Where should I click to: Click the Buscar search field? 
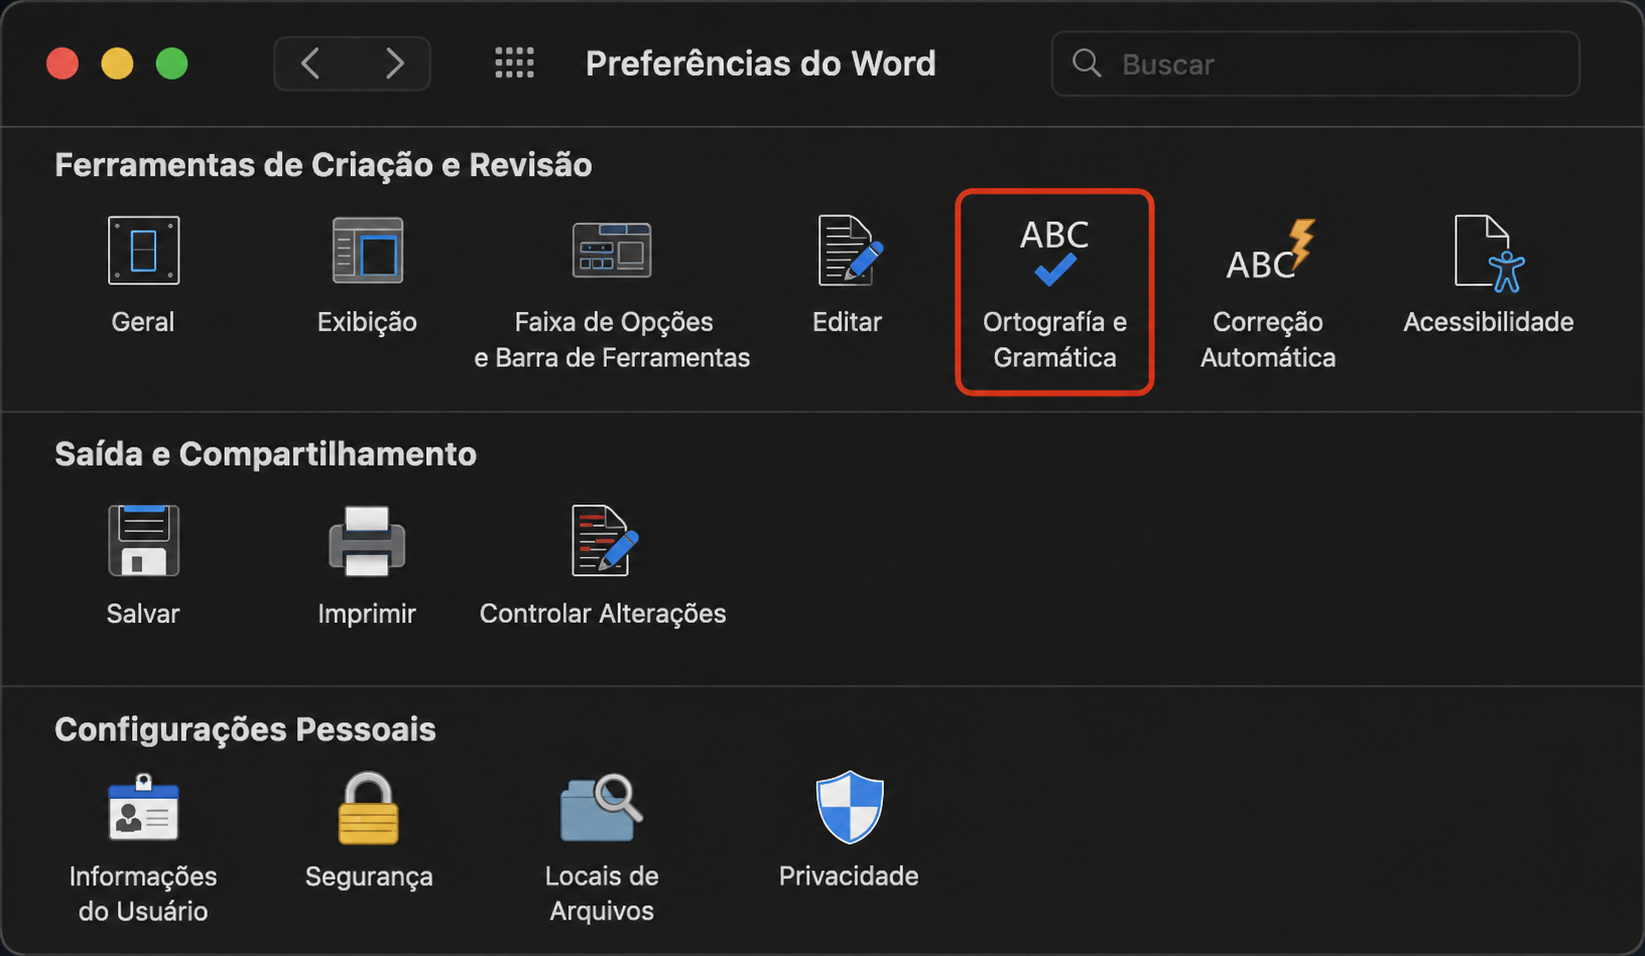coord(1315,64)
